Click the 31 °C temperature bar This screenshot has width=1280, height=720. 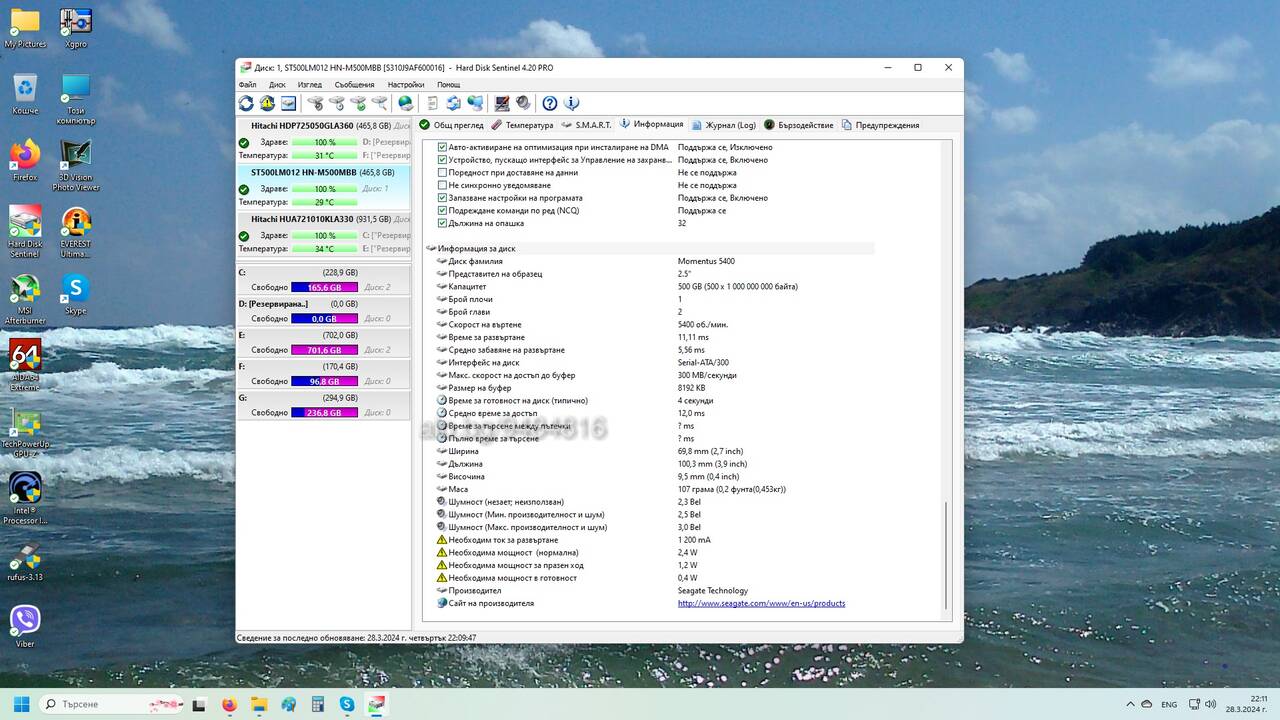click(x=324, y=155)
